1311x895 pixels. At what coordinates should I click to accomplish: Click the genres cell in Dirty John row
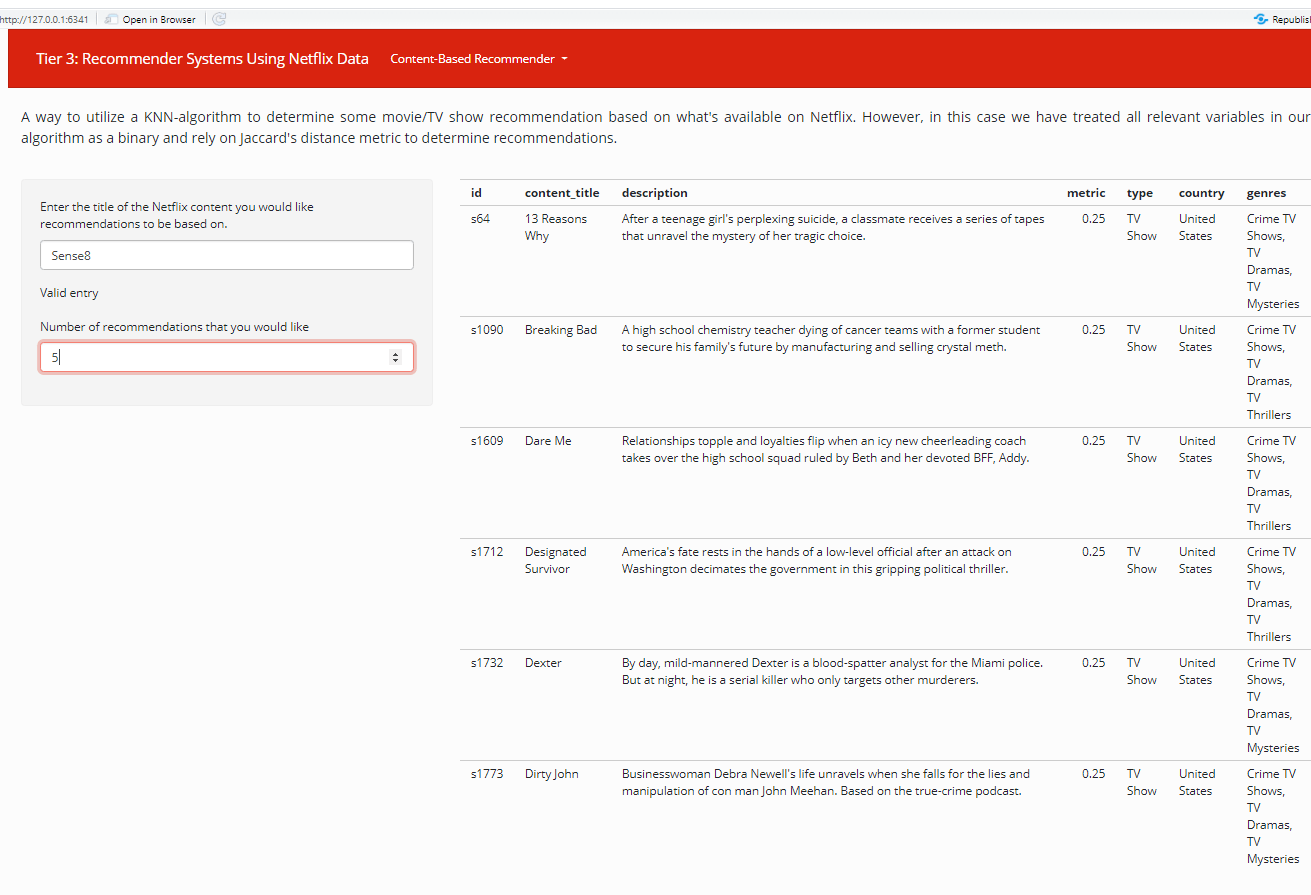(1273, 816)
